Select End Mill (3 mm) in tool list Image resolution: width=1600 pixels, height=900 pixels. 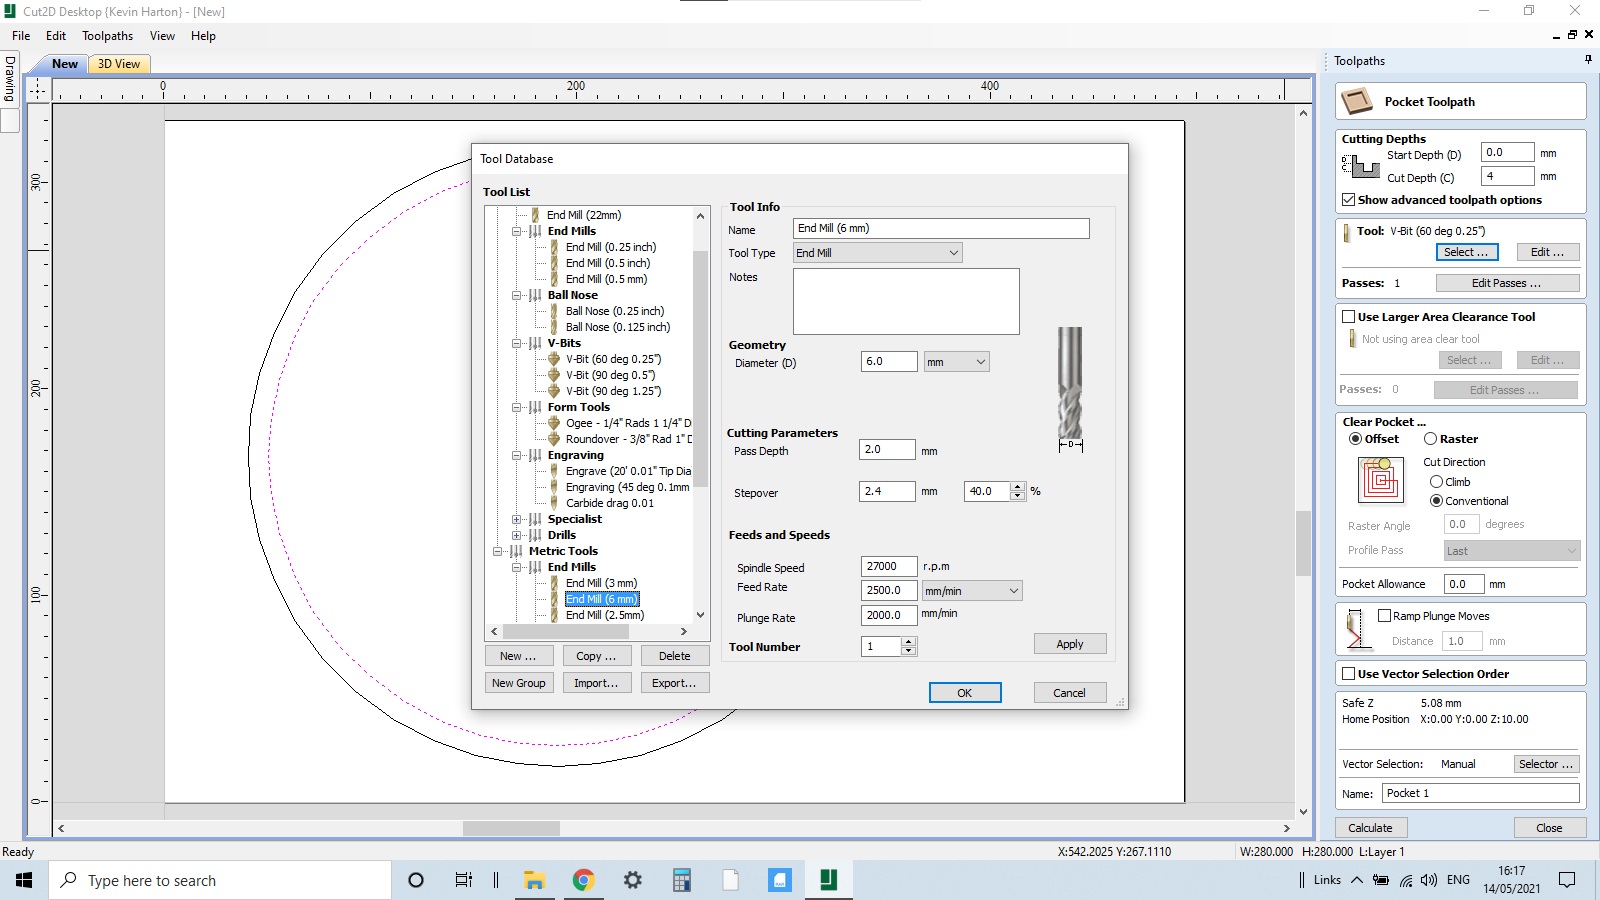(601, 583)
